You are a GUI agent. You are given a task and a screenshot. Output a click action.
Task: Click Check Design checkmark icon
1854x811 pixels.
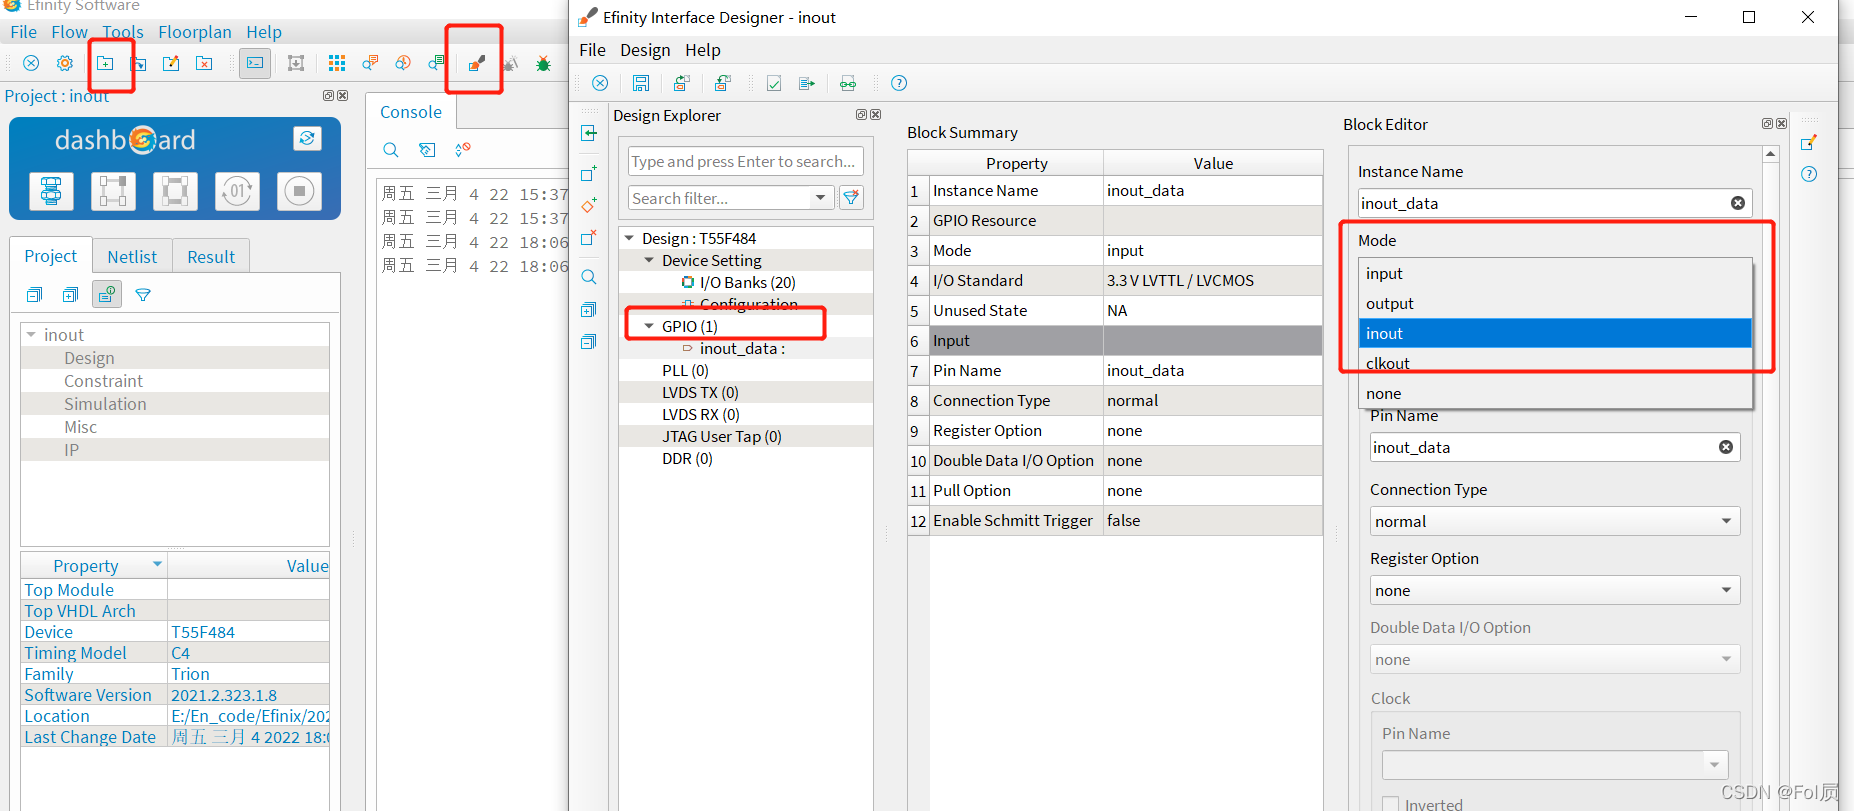coord(774,83)
